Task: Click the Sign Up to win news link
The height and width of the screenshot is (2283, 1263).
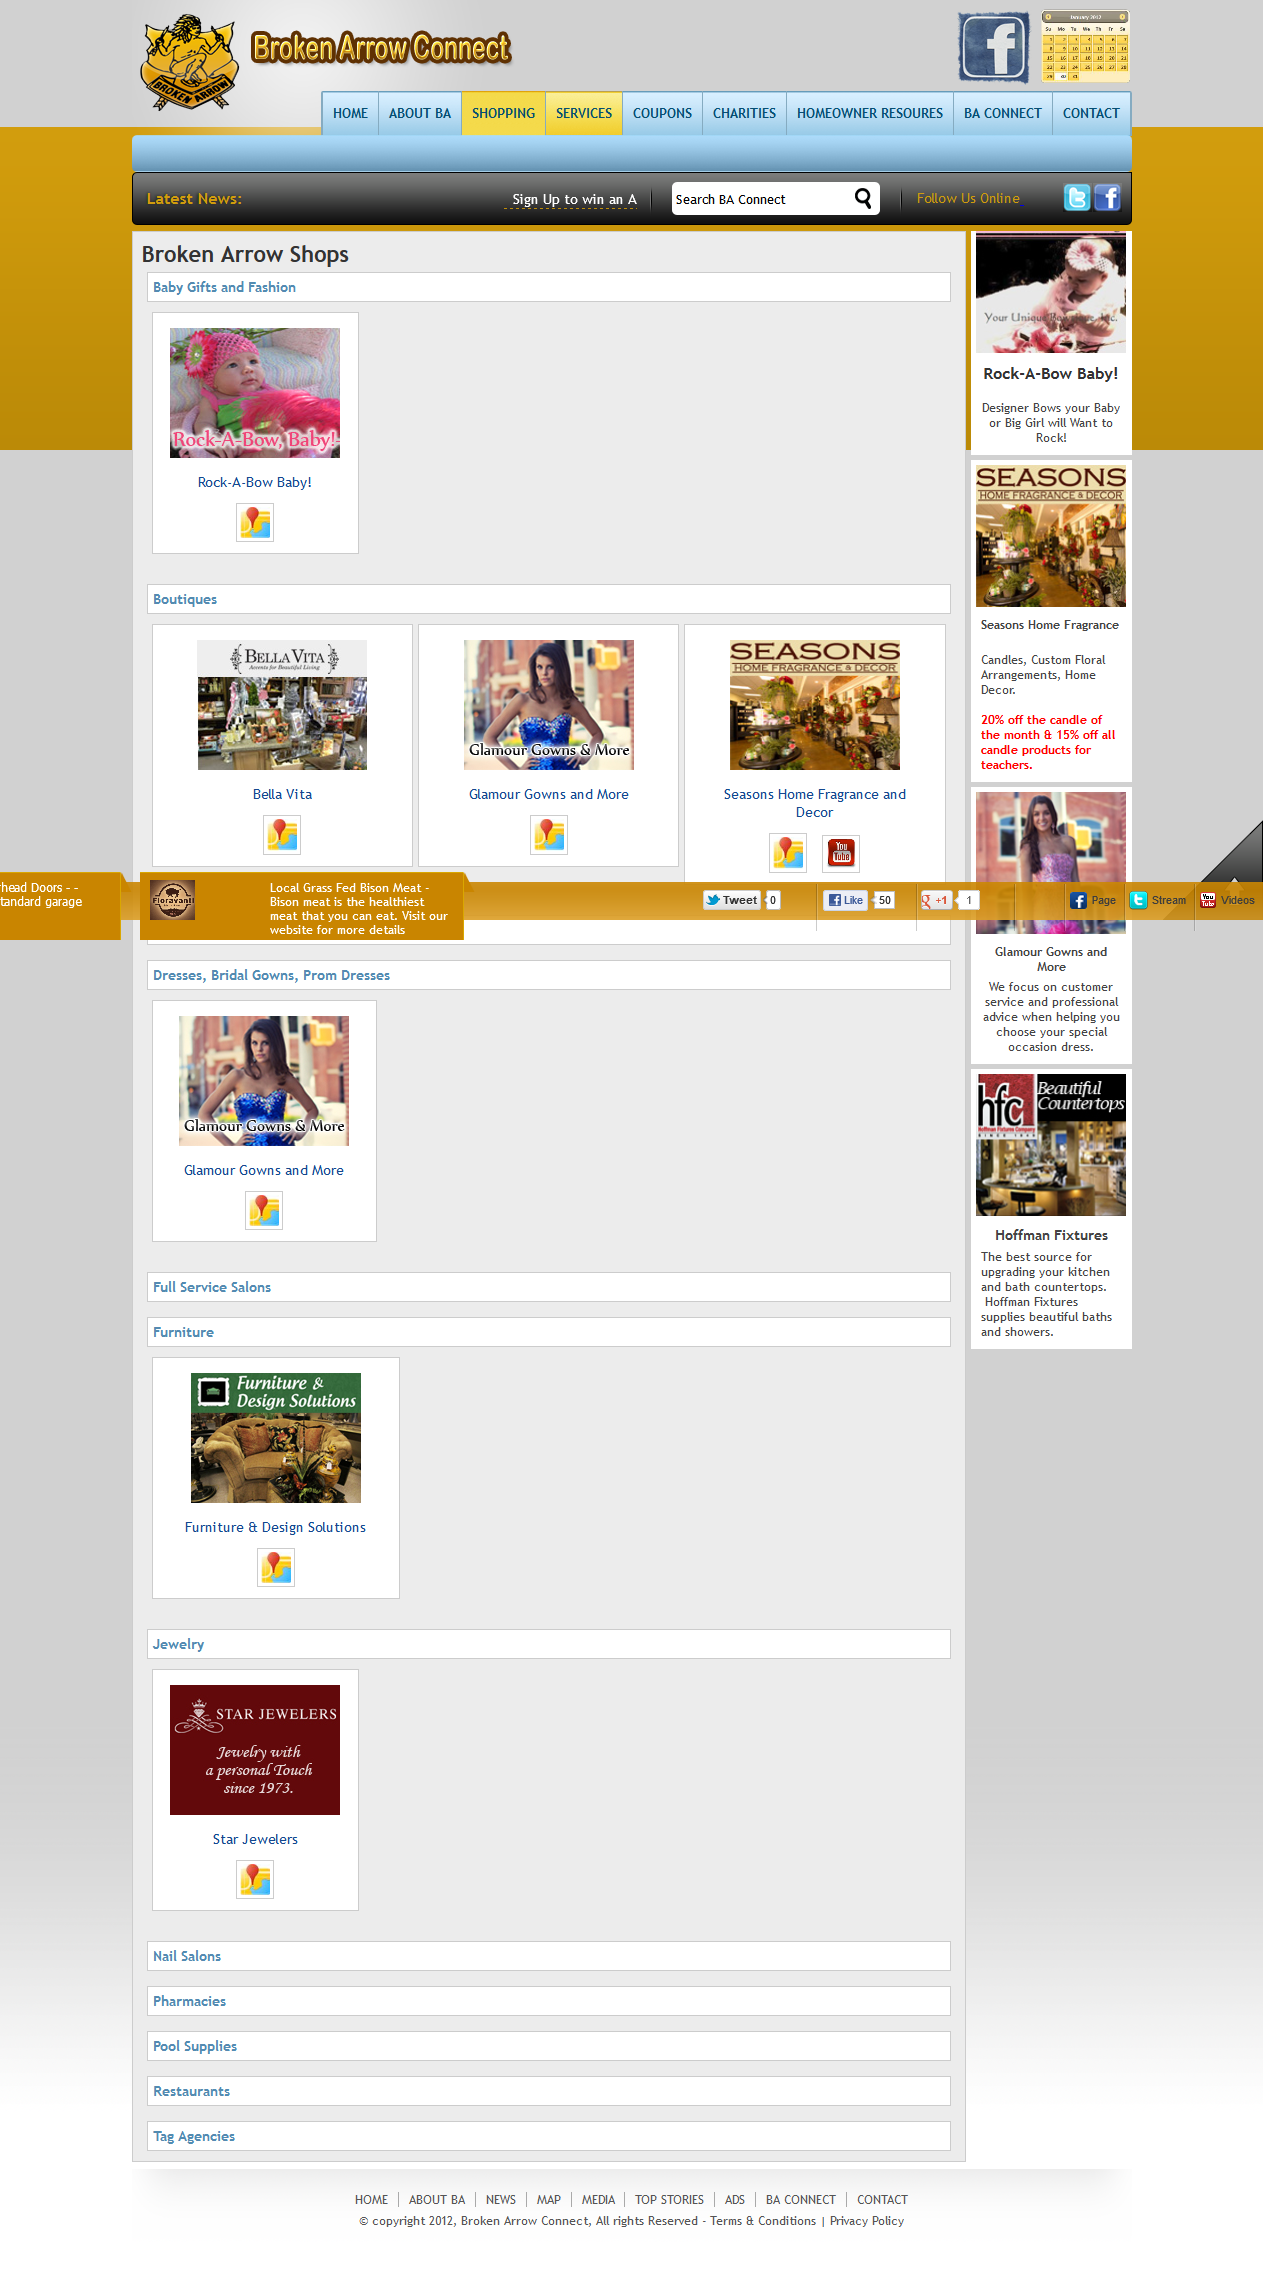Action: click(574, 199)
